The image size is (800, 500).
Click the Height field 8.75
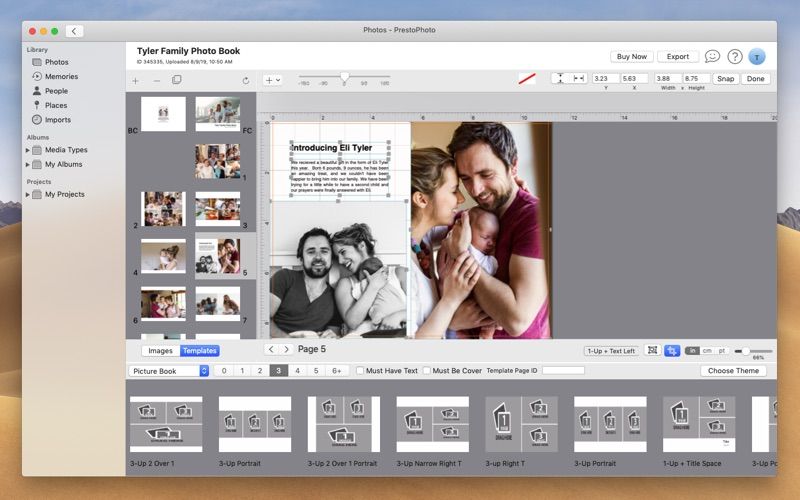tap(696, 79)
